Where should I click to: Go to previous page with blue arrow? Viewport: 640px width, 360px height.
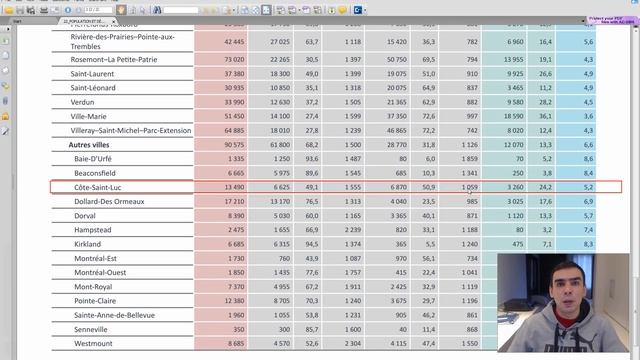[68, 10]
